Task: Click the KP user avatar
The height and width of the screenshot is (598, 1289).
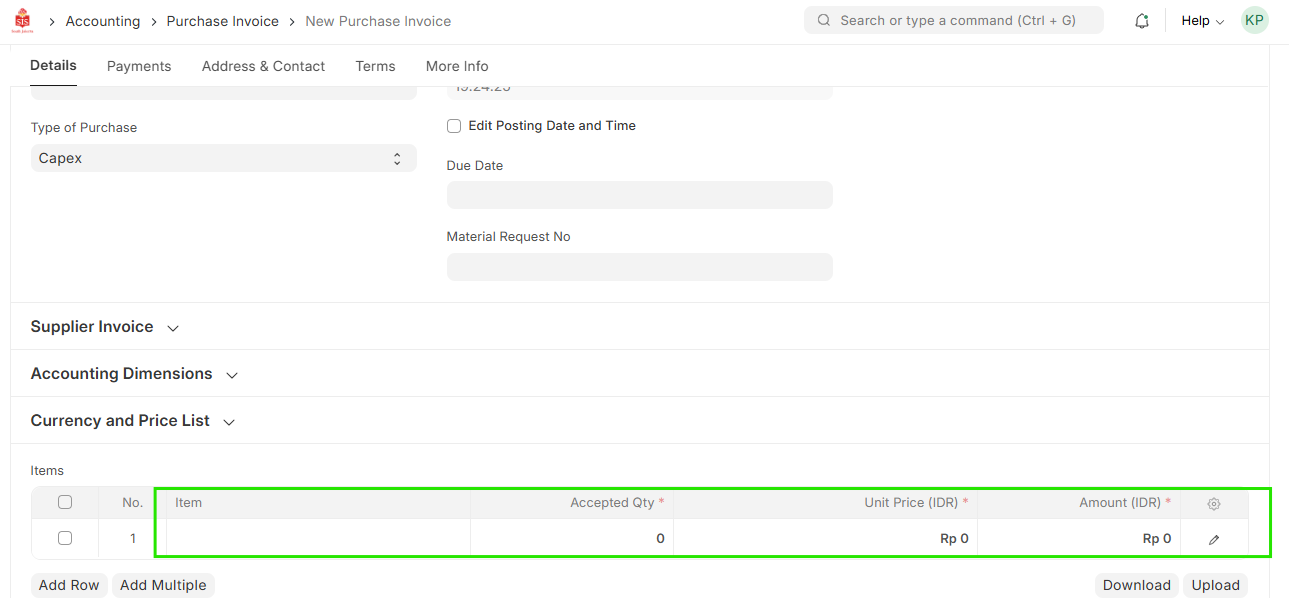Action: tap(1254, 20)
